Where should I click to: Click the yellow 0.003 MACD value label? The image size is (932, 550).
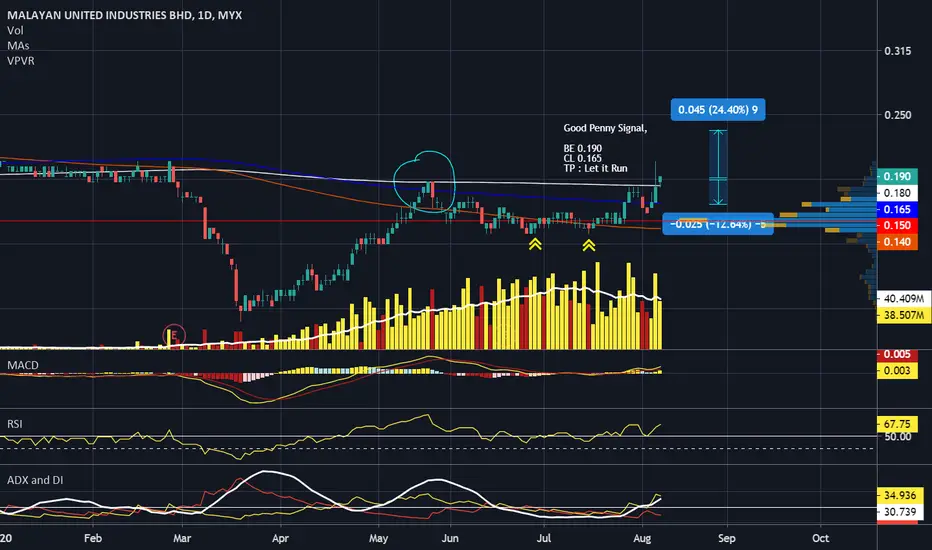pyautogui.click(x=898, y=371)
